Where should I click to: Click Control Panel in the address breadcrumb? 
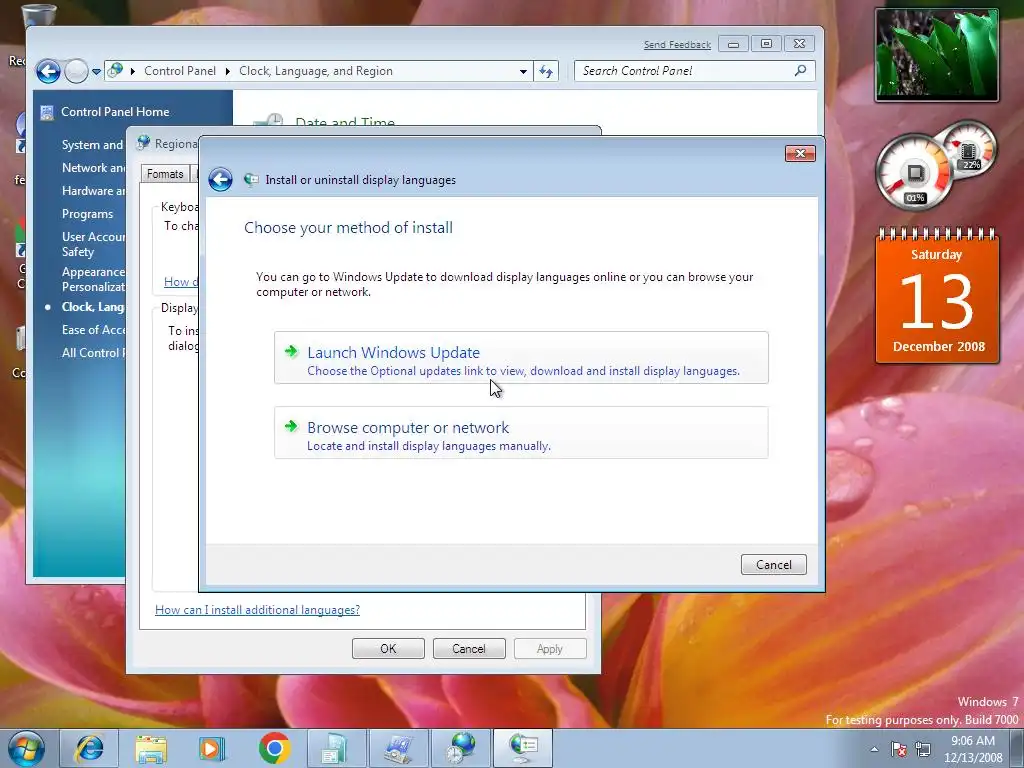pos(180,71)
